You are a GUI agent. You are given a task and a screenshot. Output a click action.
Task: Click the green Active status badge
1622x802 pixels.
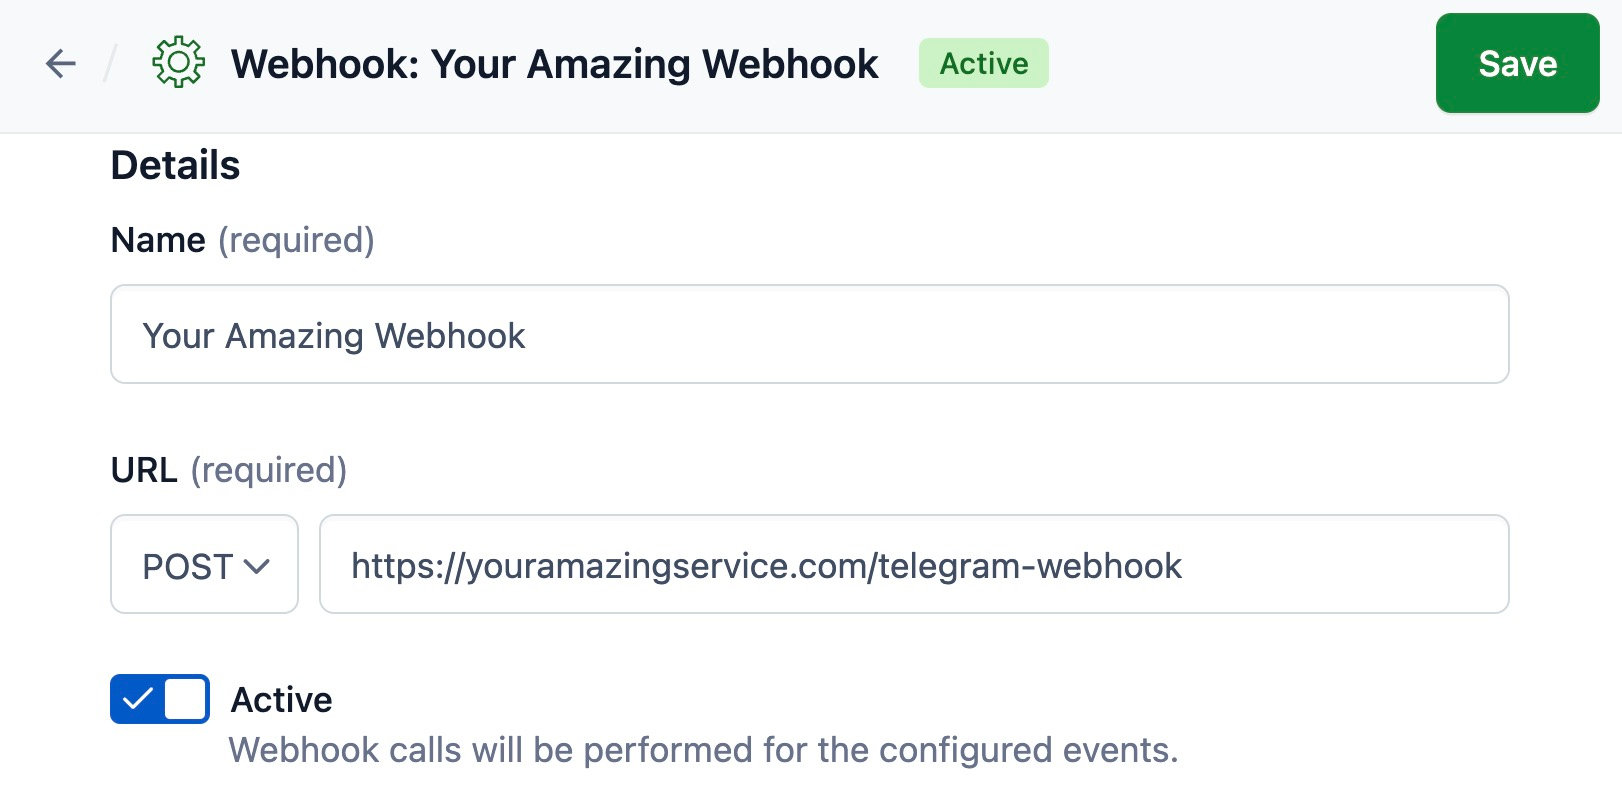[983, 63]
